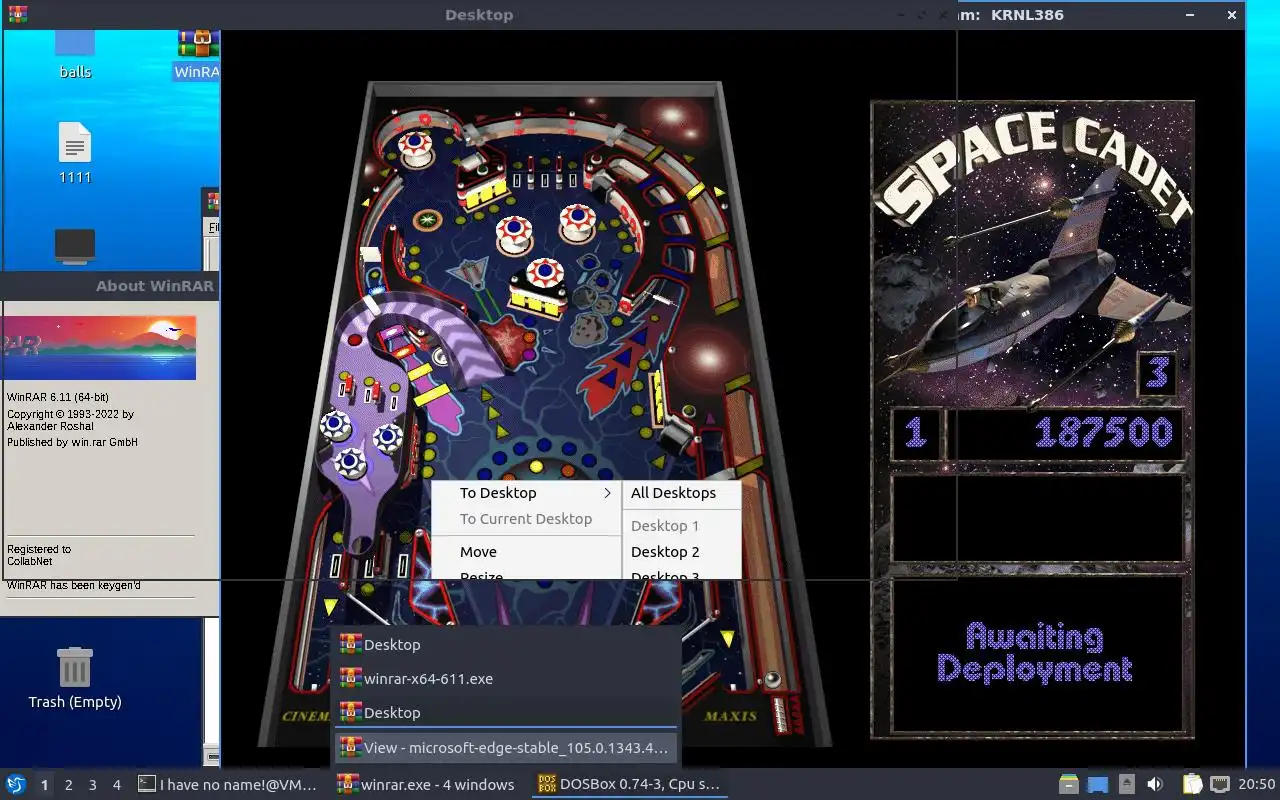Click the volume speaker tray icon
Screen dimensions: 1280x800
point(1155,784)
